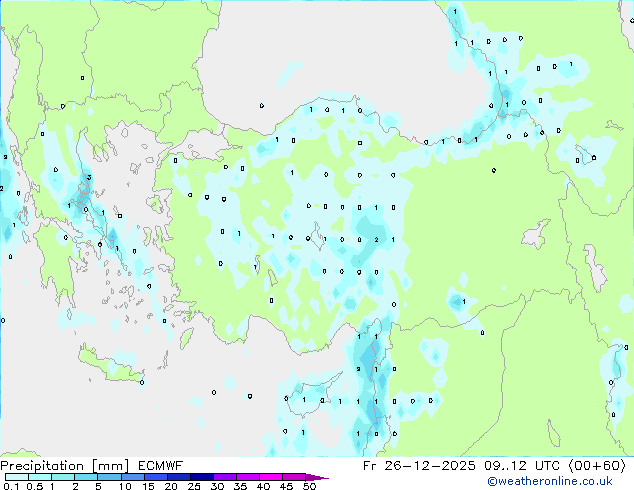
Task: Click the 40–45 mm magenta legend swatch
Action: (x=271, y=477)
